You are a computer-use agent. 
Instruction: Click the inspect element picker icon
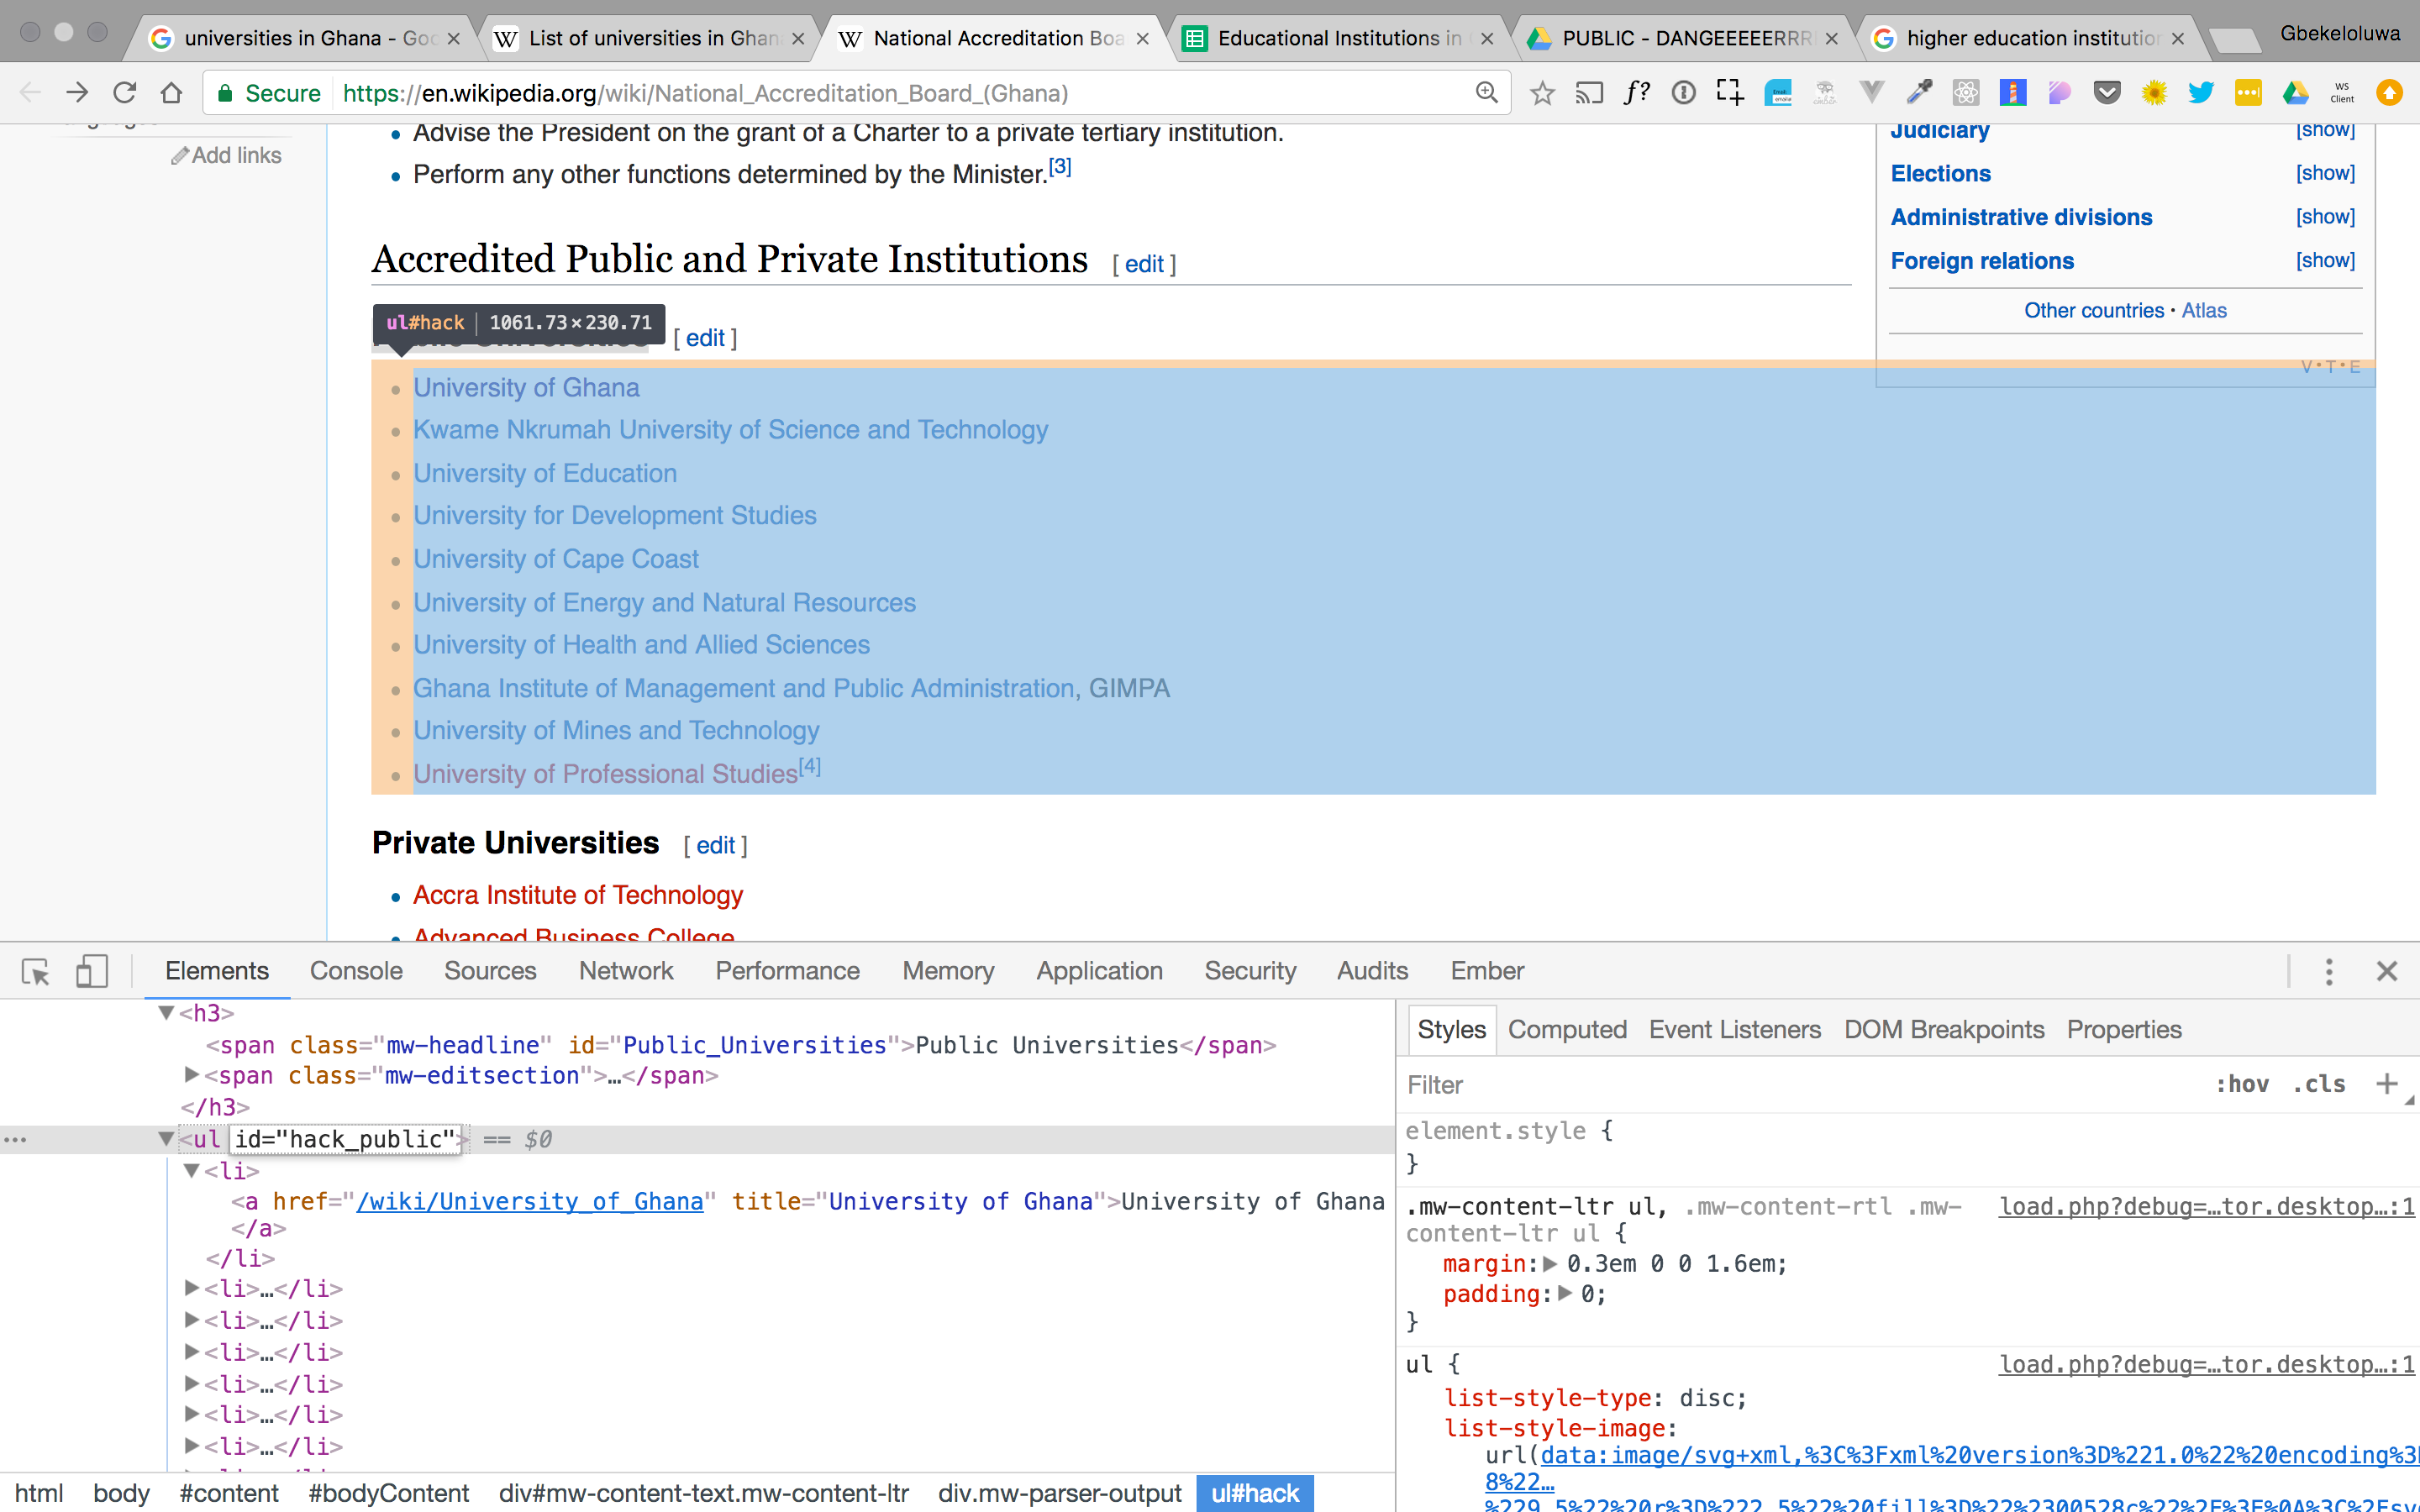point(35,971)
